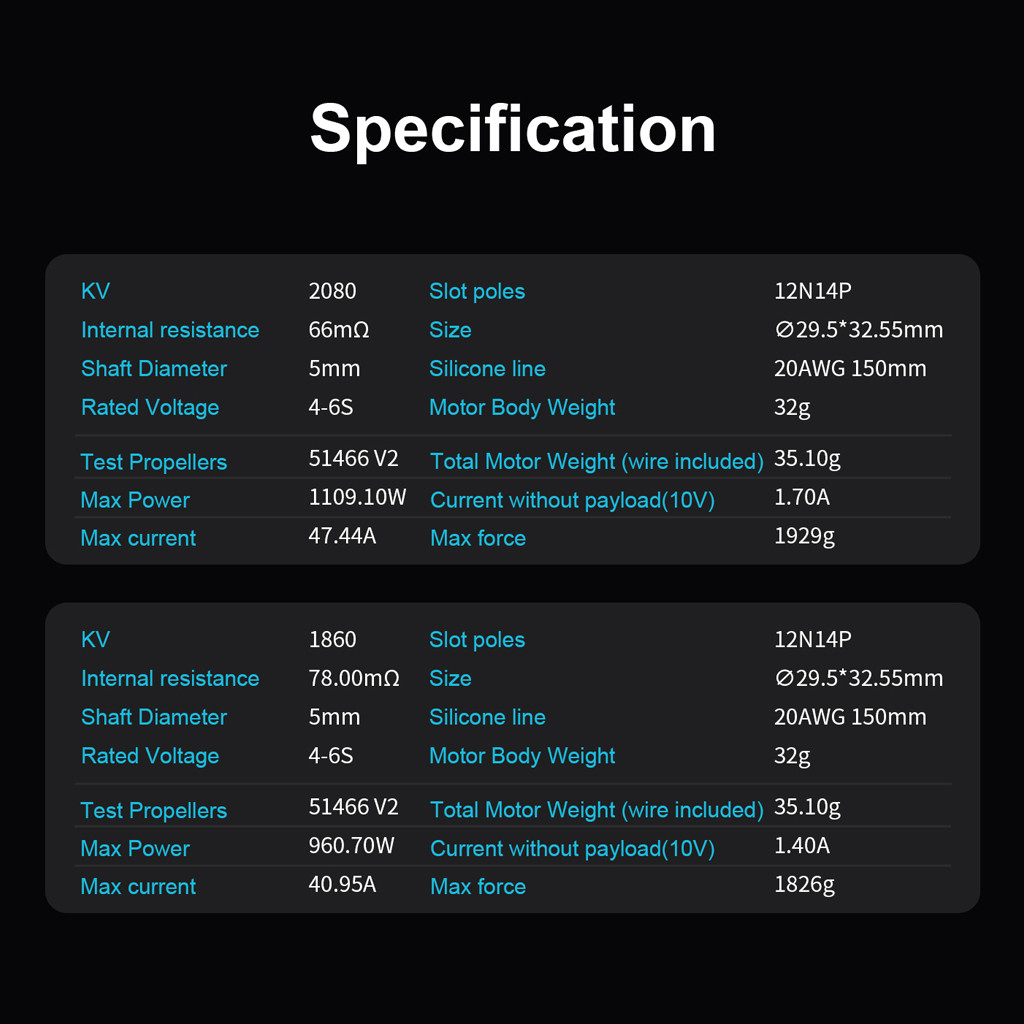Click the first table's Slot poles label
This screenshot has width=1024, height=1024.
tap(477, 291)
